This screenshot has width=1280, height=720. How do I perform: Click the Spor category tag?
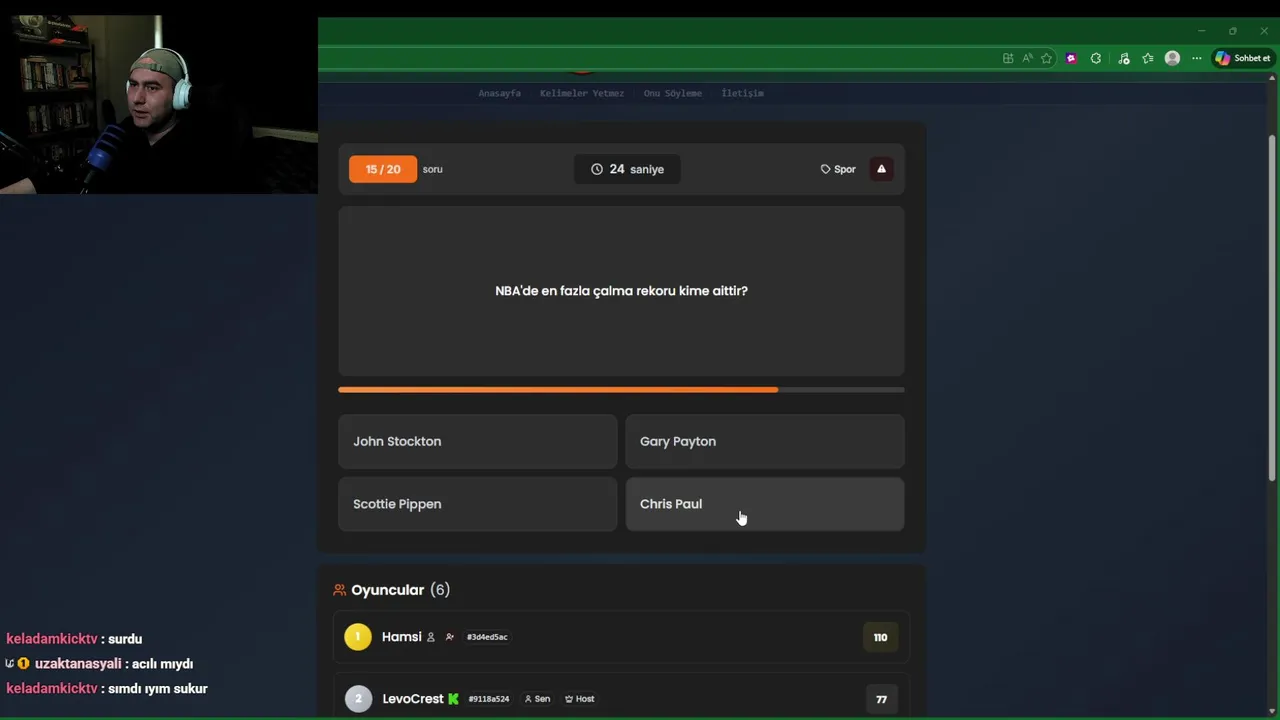(x=838, y=169)
